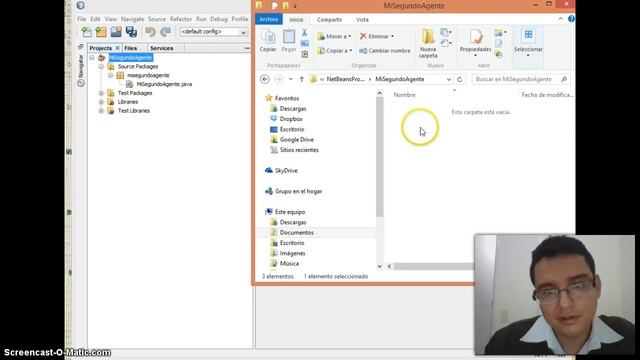Select the Compartir ribbon tab
Screen dimensions: 640x360
coord(329,20)
